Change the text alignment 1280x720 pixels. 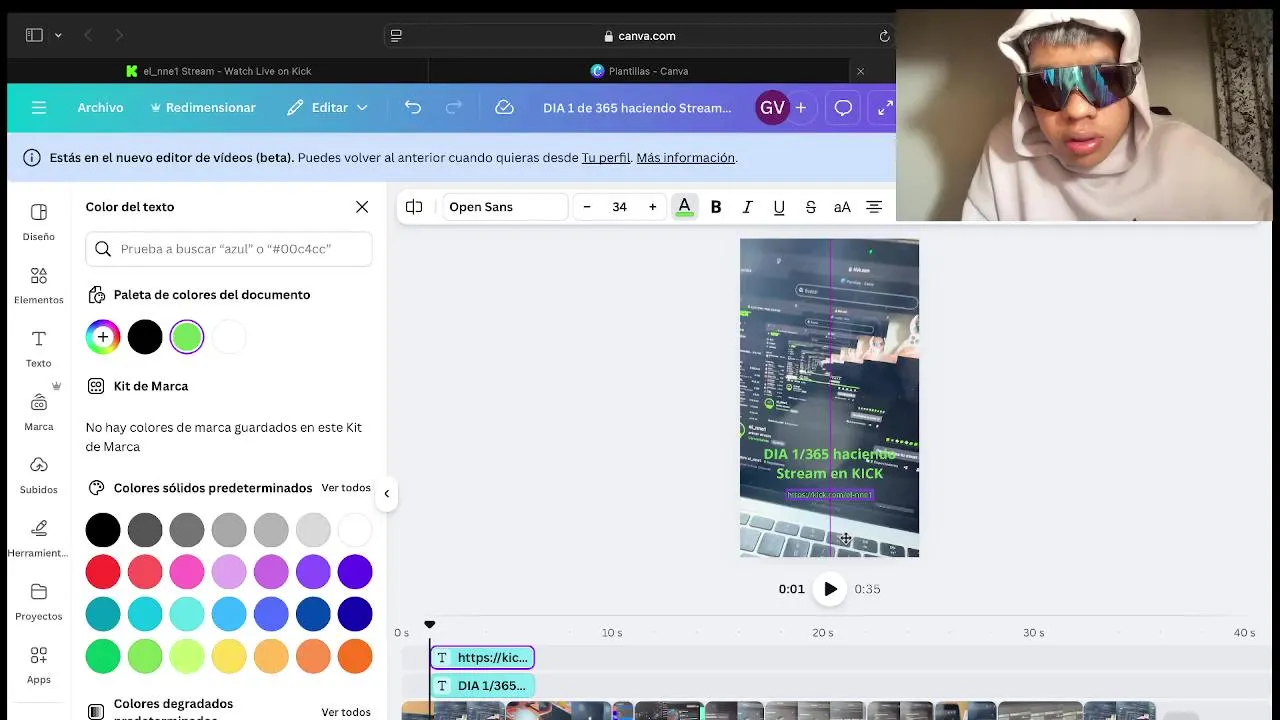pyautogui.click(x=874, y=207)
